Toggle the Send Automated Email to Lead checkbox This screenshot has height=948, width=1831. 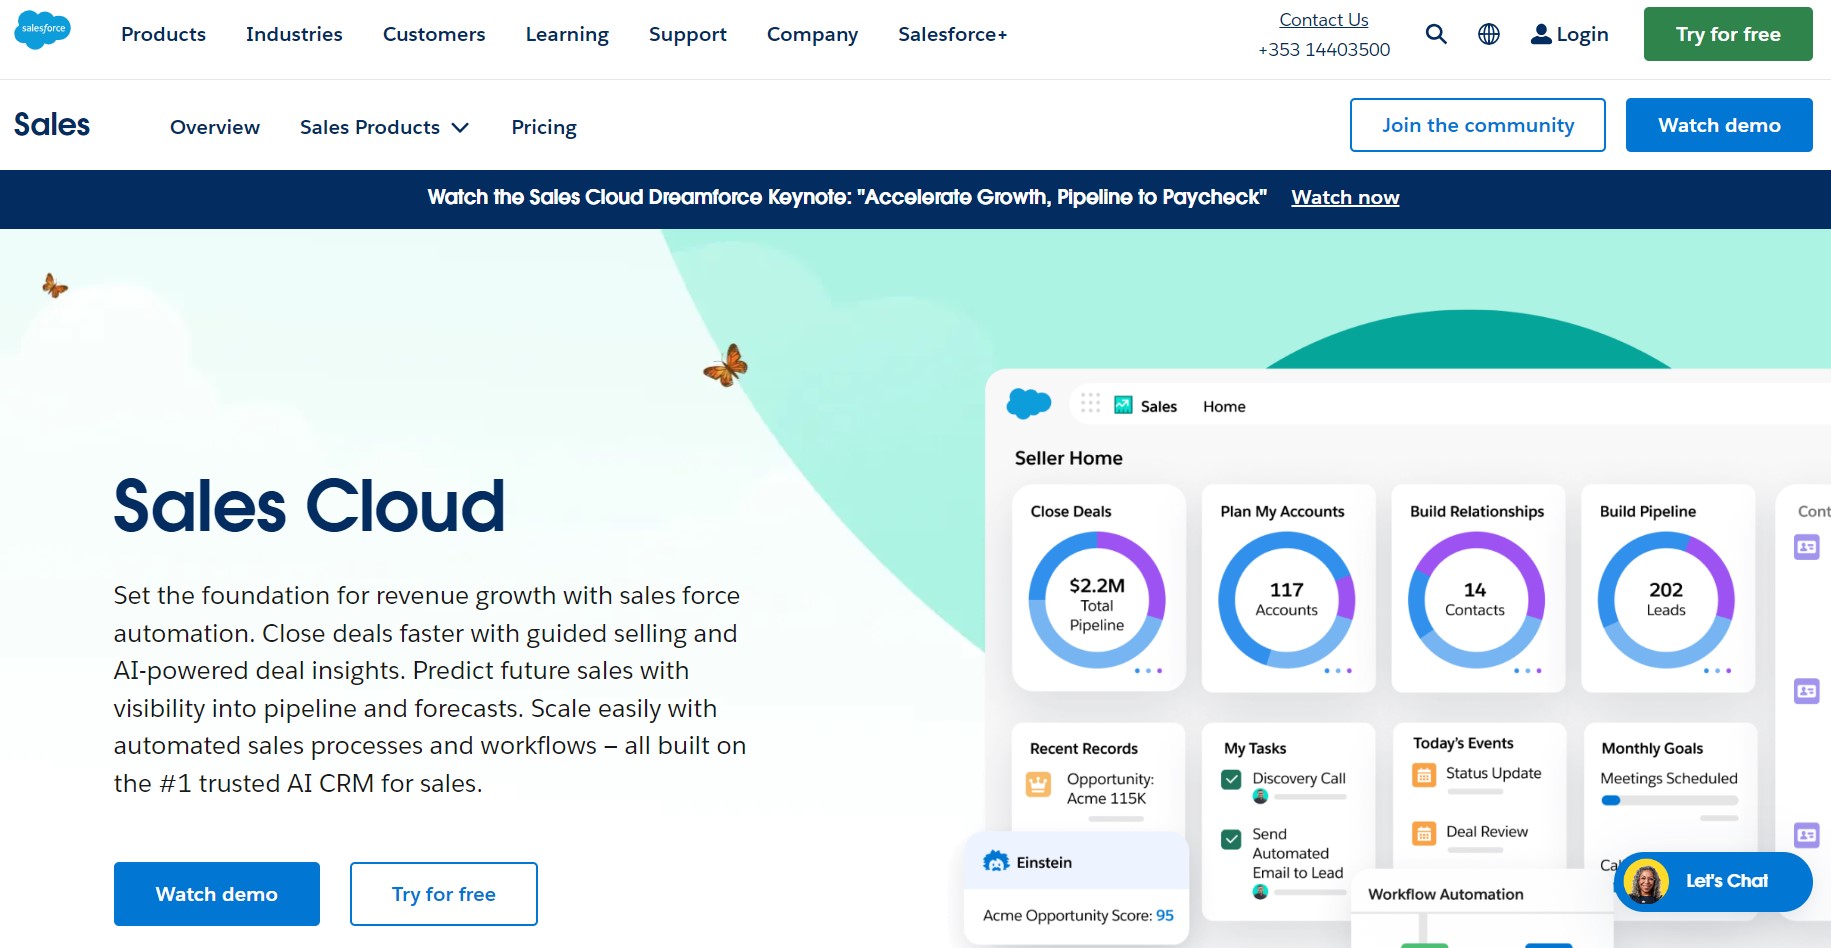pyautogui.click(x=1231, y=839)
